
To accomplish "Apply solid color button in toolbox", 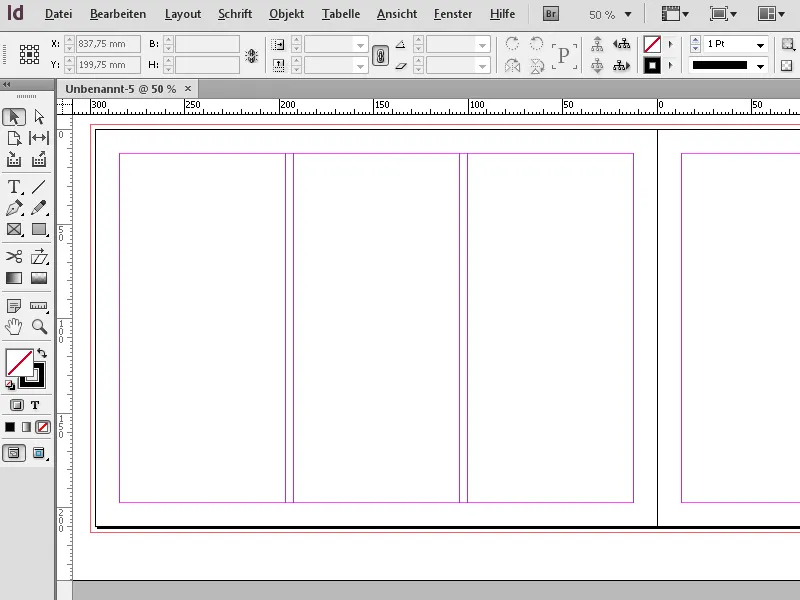I will coord(10,427).
